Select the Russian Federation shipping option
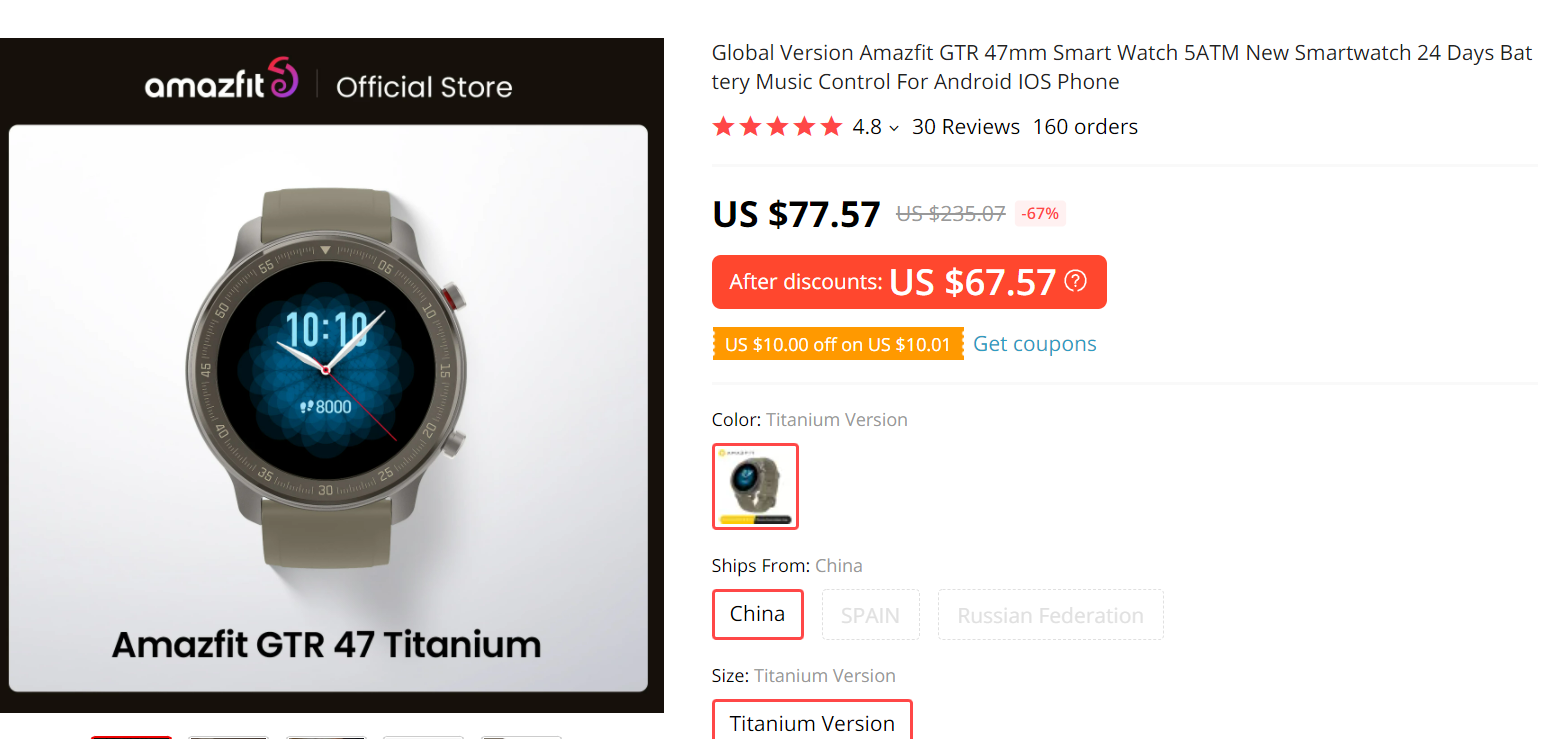 pyautogui.click(x=1050, y=614)
